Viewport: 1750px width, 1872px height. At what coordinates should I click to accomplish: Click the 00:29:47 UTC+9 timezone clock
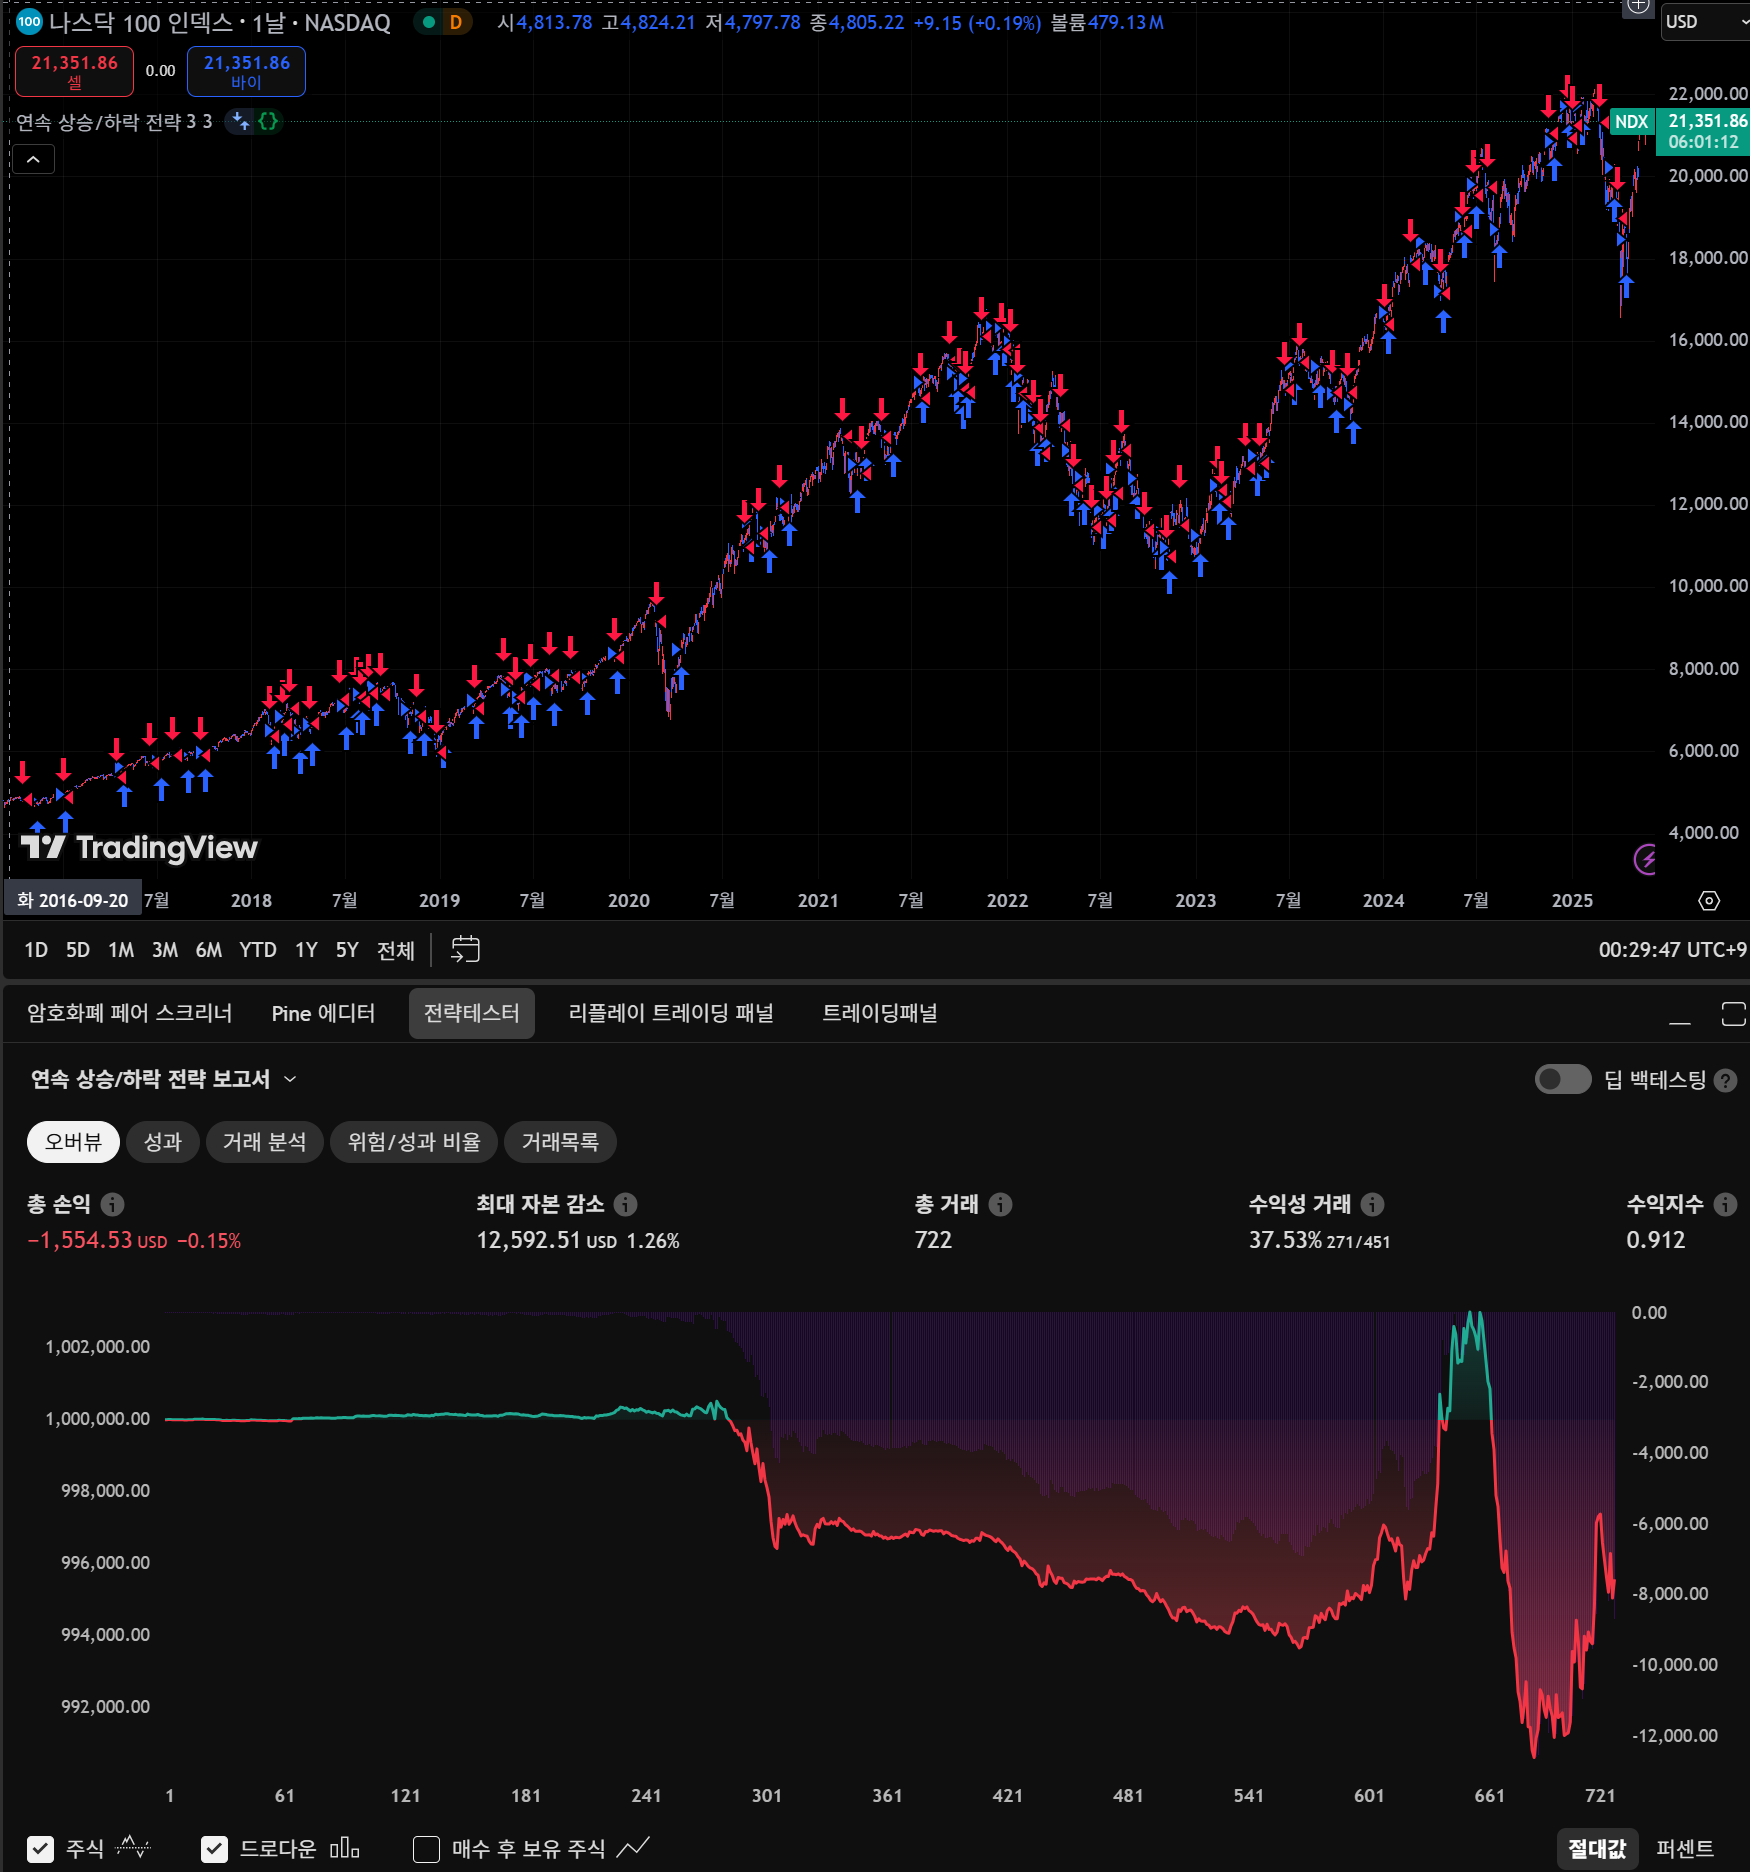1672,950
